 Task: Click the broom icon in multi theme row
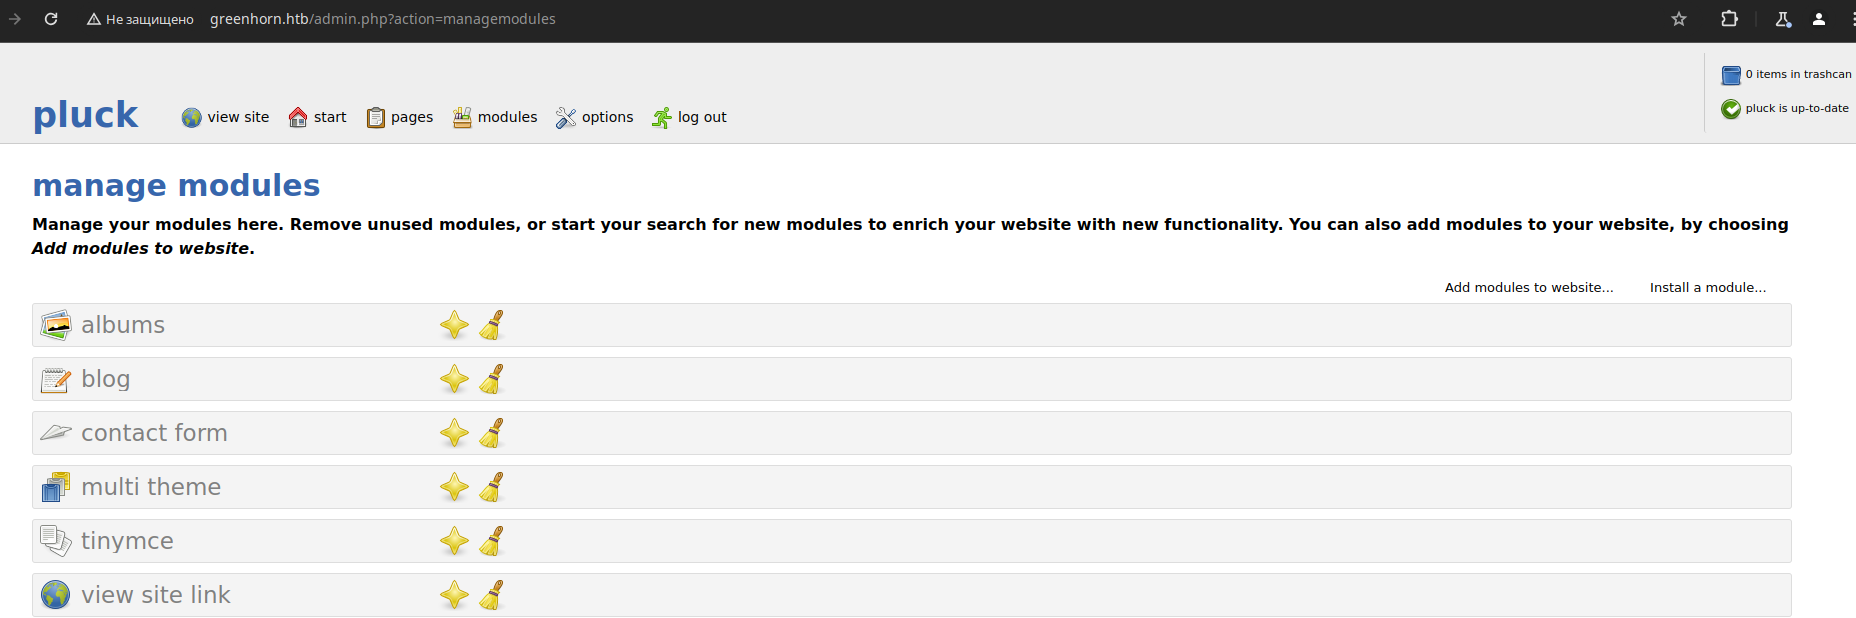click(x=491, y=487)
